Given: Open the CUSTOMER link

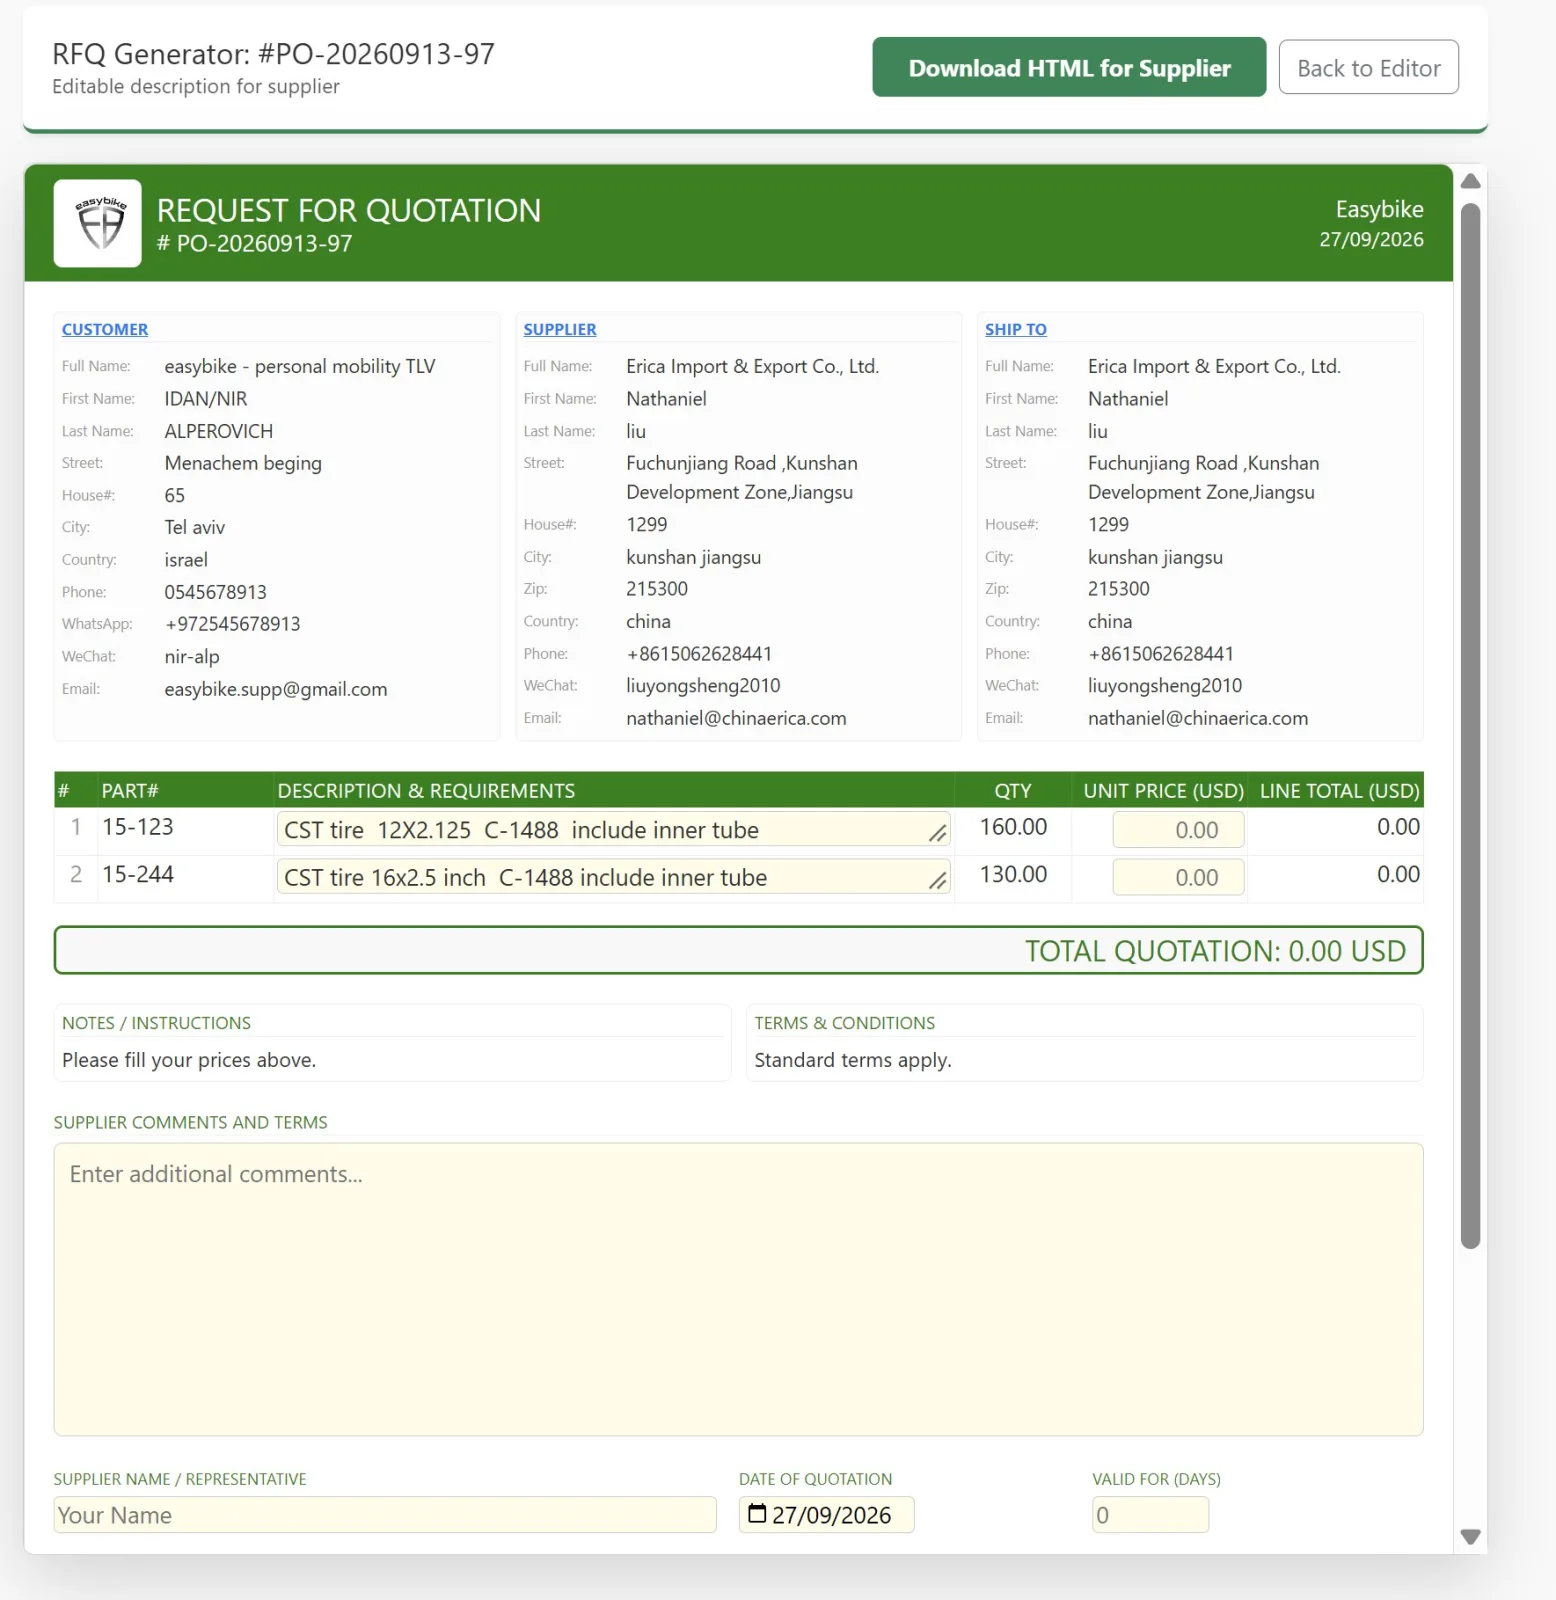Looking at the screenshot, I should pyautogui.click(x=105, y=329).
